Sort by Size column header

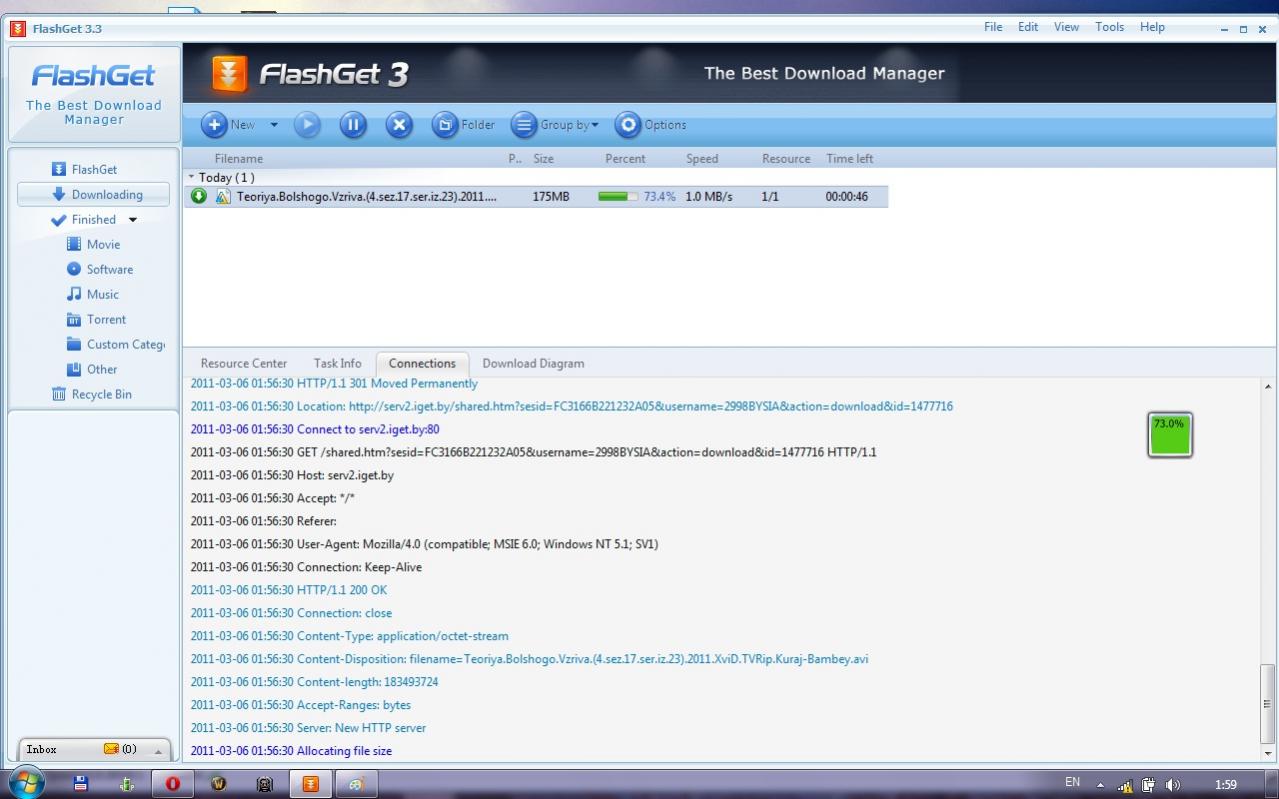[544, 159]
